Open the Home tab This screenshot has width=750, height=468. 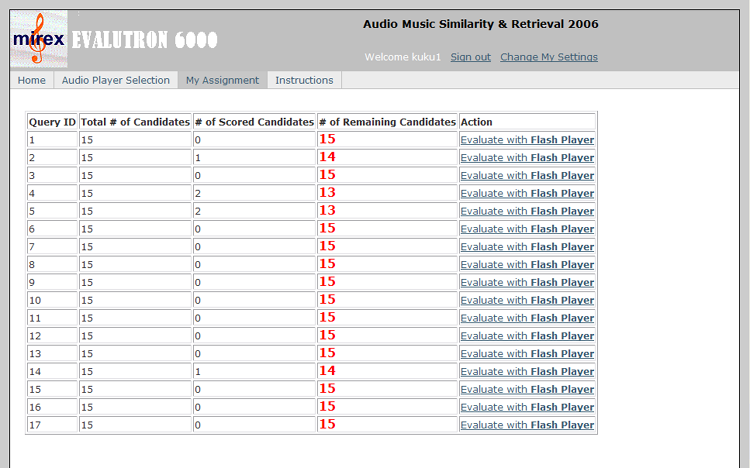(32, 80)
